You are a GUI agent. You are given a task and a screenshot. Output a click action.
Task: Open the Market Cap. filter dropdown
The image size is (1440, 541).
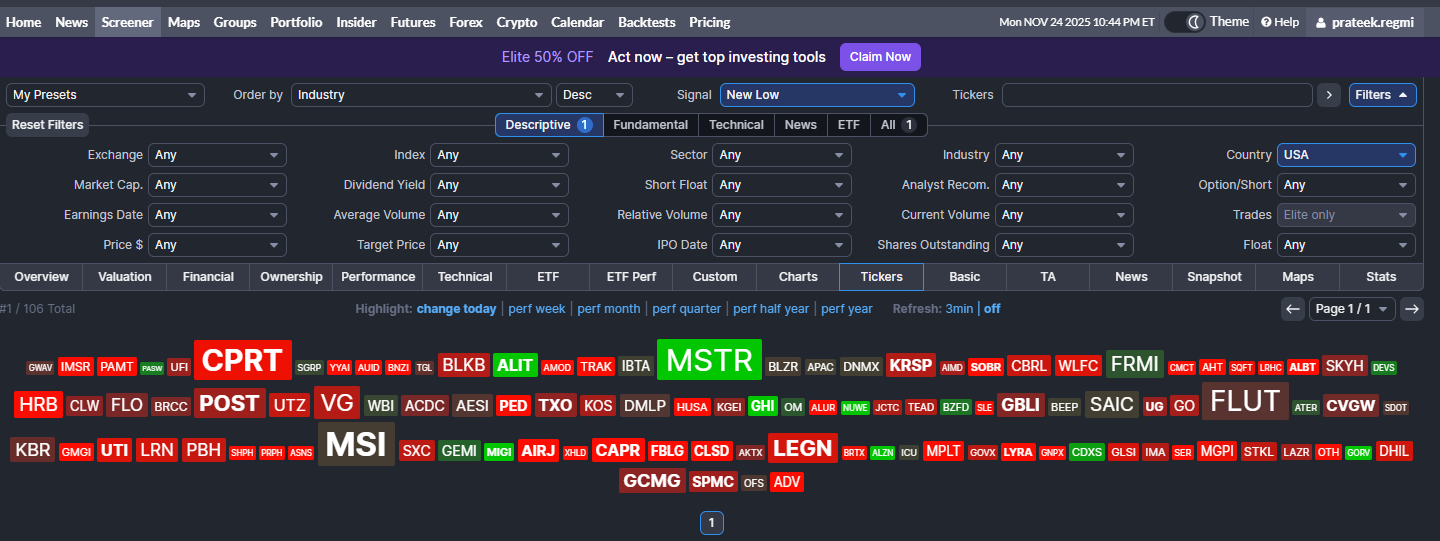pos(217,185)
